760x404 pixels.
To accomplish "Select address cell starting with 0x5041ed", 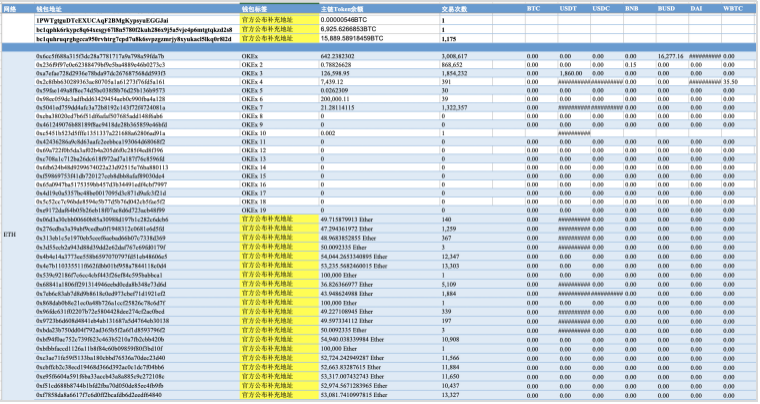I will 100,108.
